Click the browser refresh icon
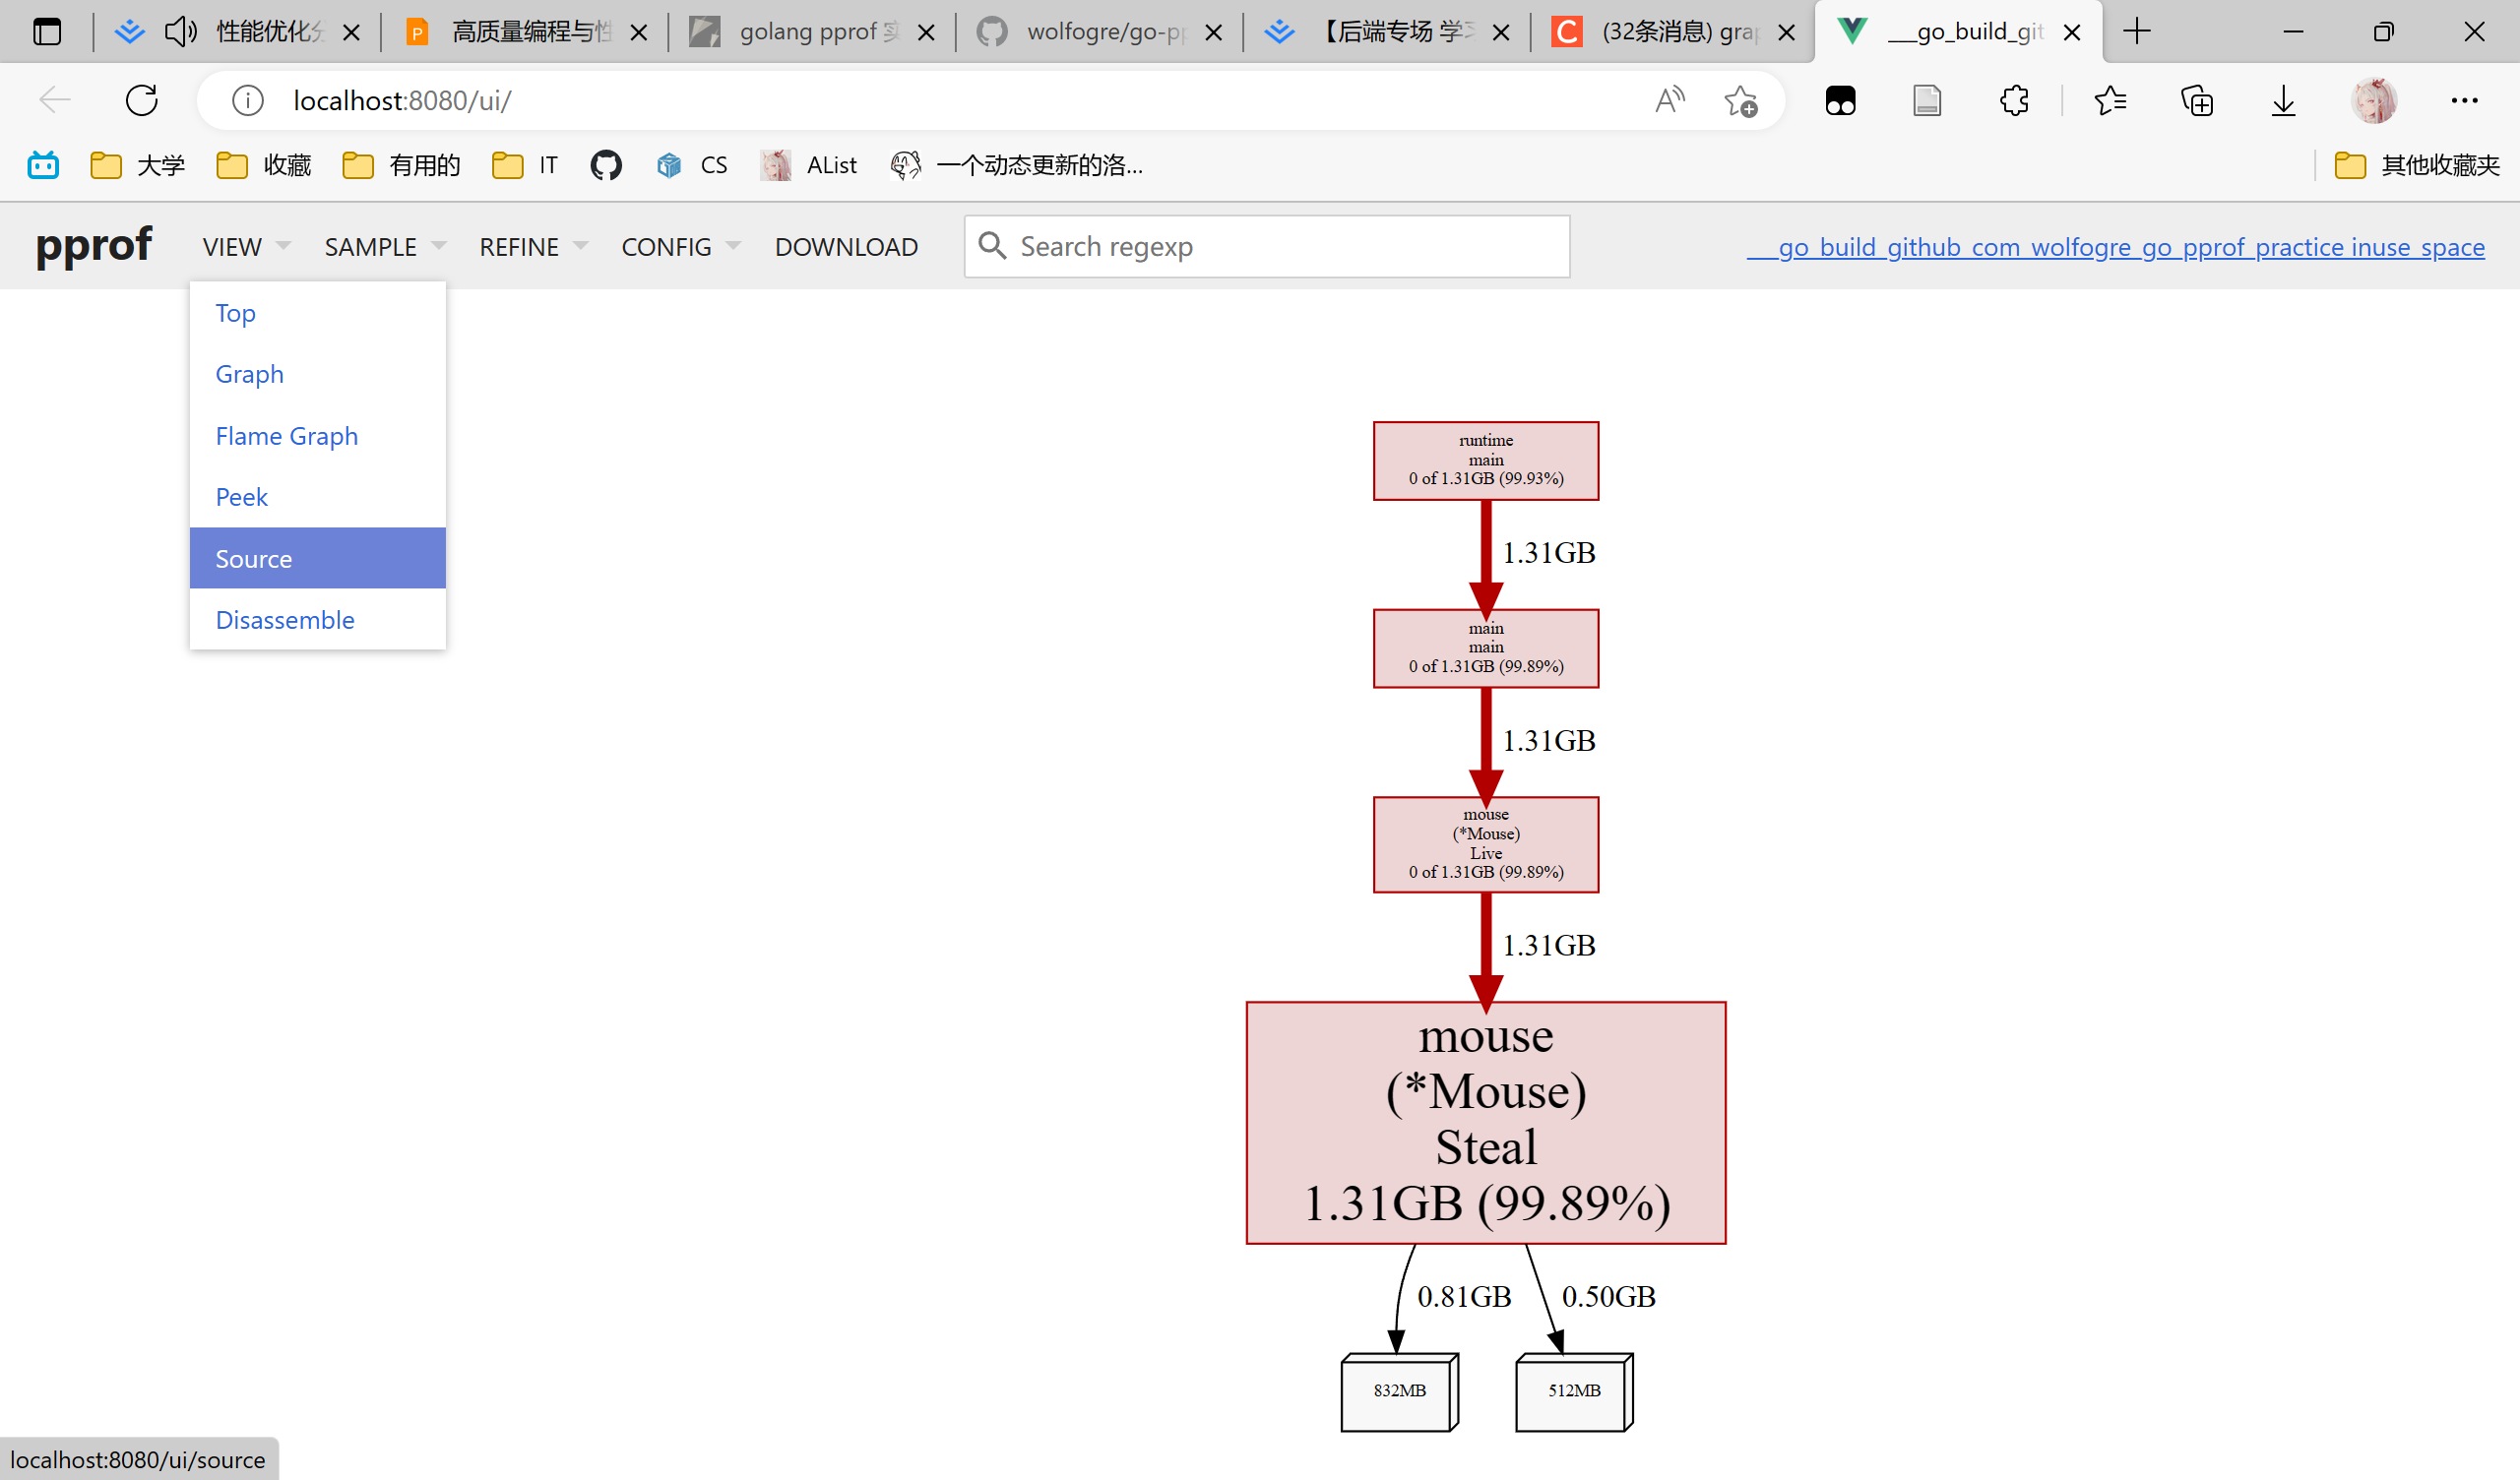Viewport: 2520px width, 1480px height. point(141,100)
